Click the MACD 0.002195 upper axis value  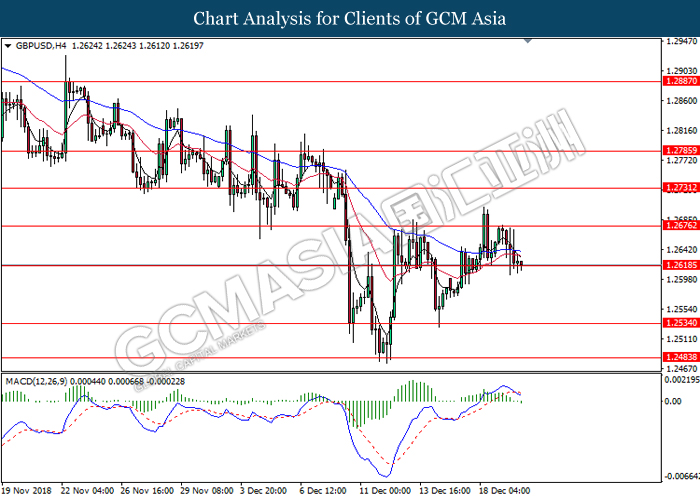(682, 379)
